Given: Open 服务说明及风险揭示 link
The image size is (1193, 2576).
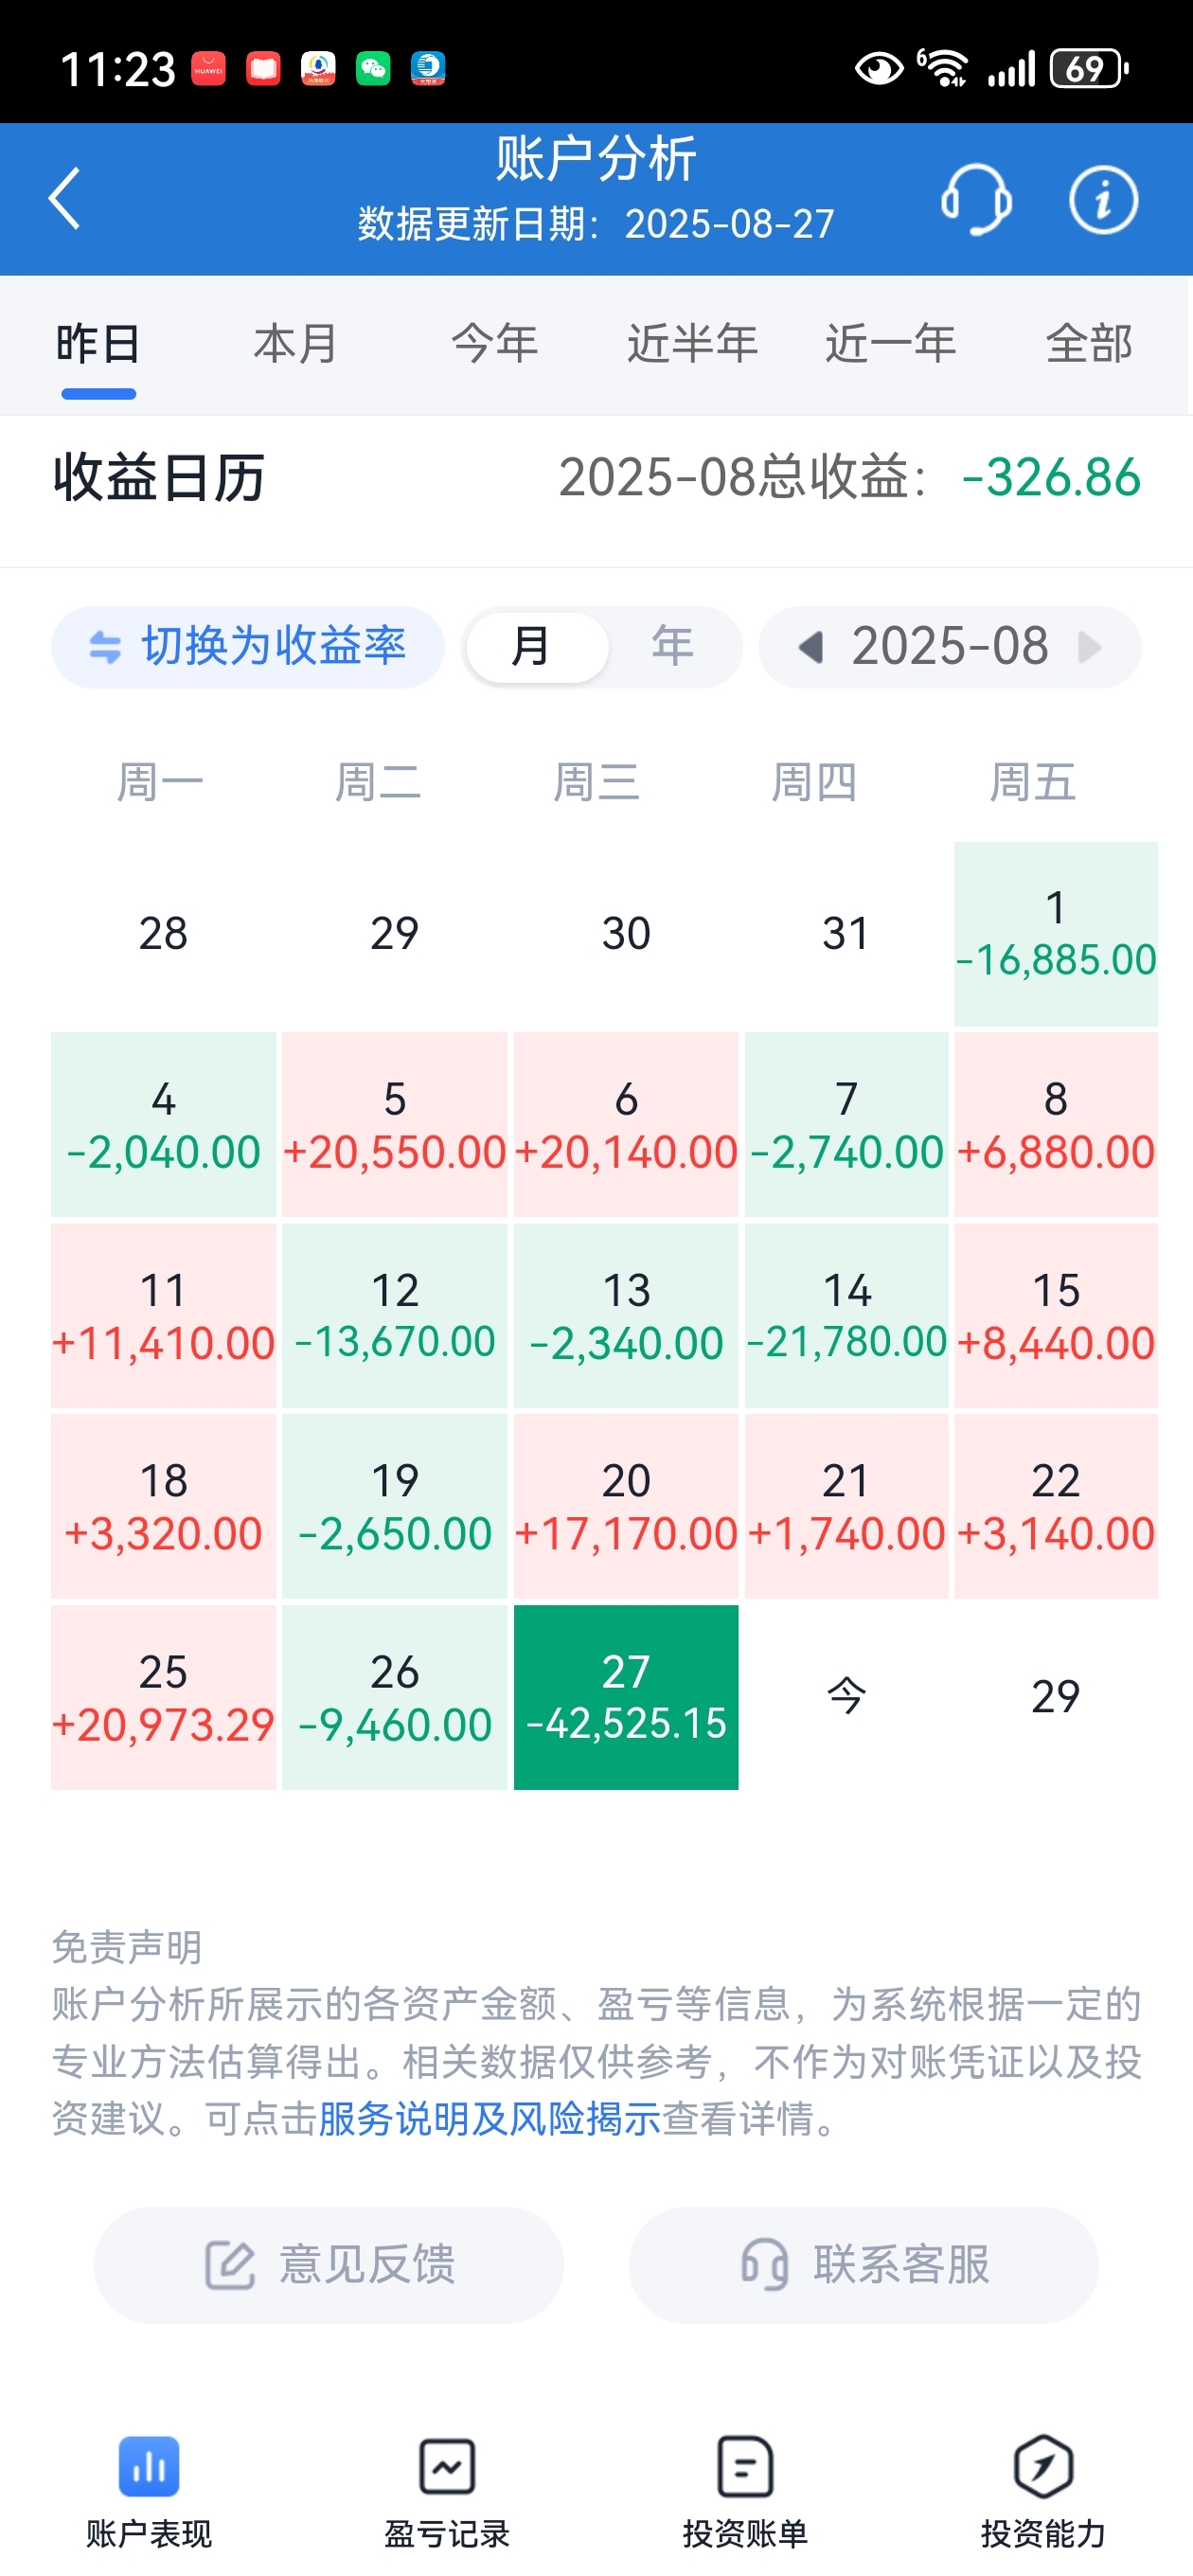Looking at the screenshot, I should pos(489,2117).
